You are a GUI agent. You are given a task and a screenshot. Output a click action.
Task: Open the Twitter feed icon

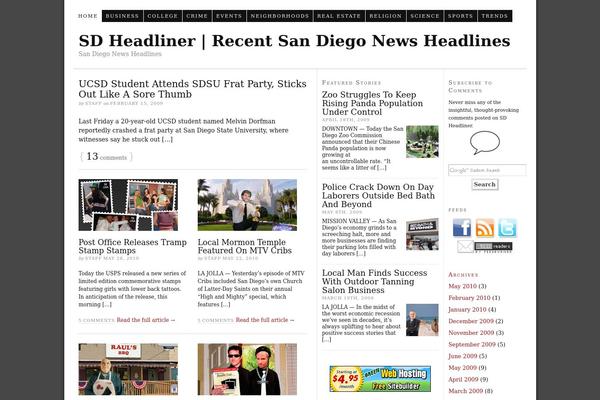tap(507, 228)
